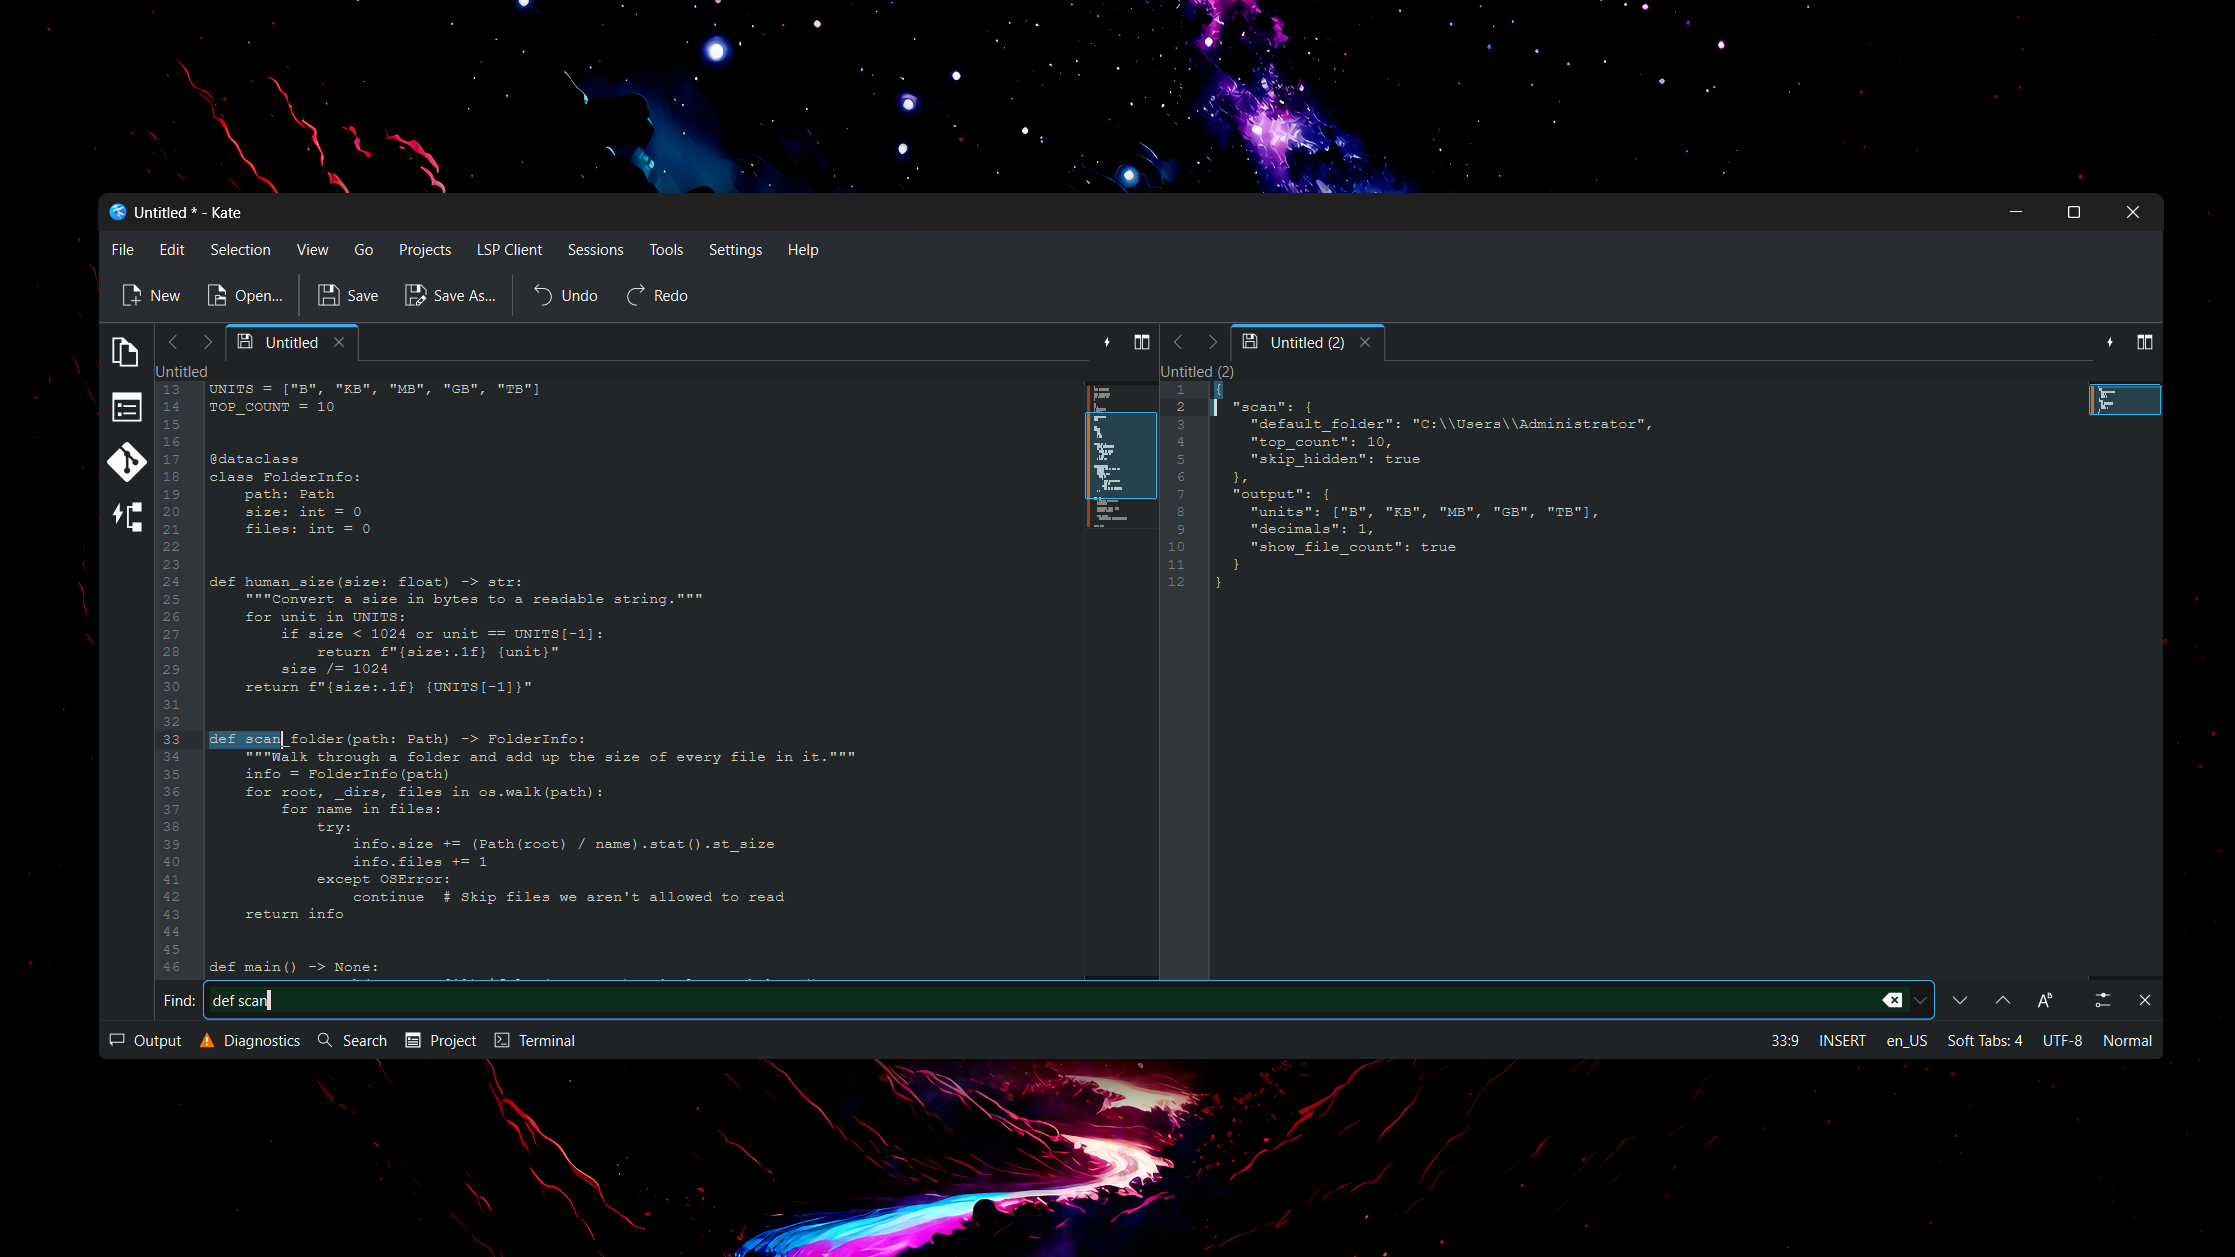
Task: Open the Symbols outline sidebar icon
Action: 126,517
